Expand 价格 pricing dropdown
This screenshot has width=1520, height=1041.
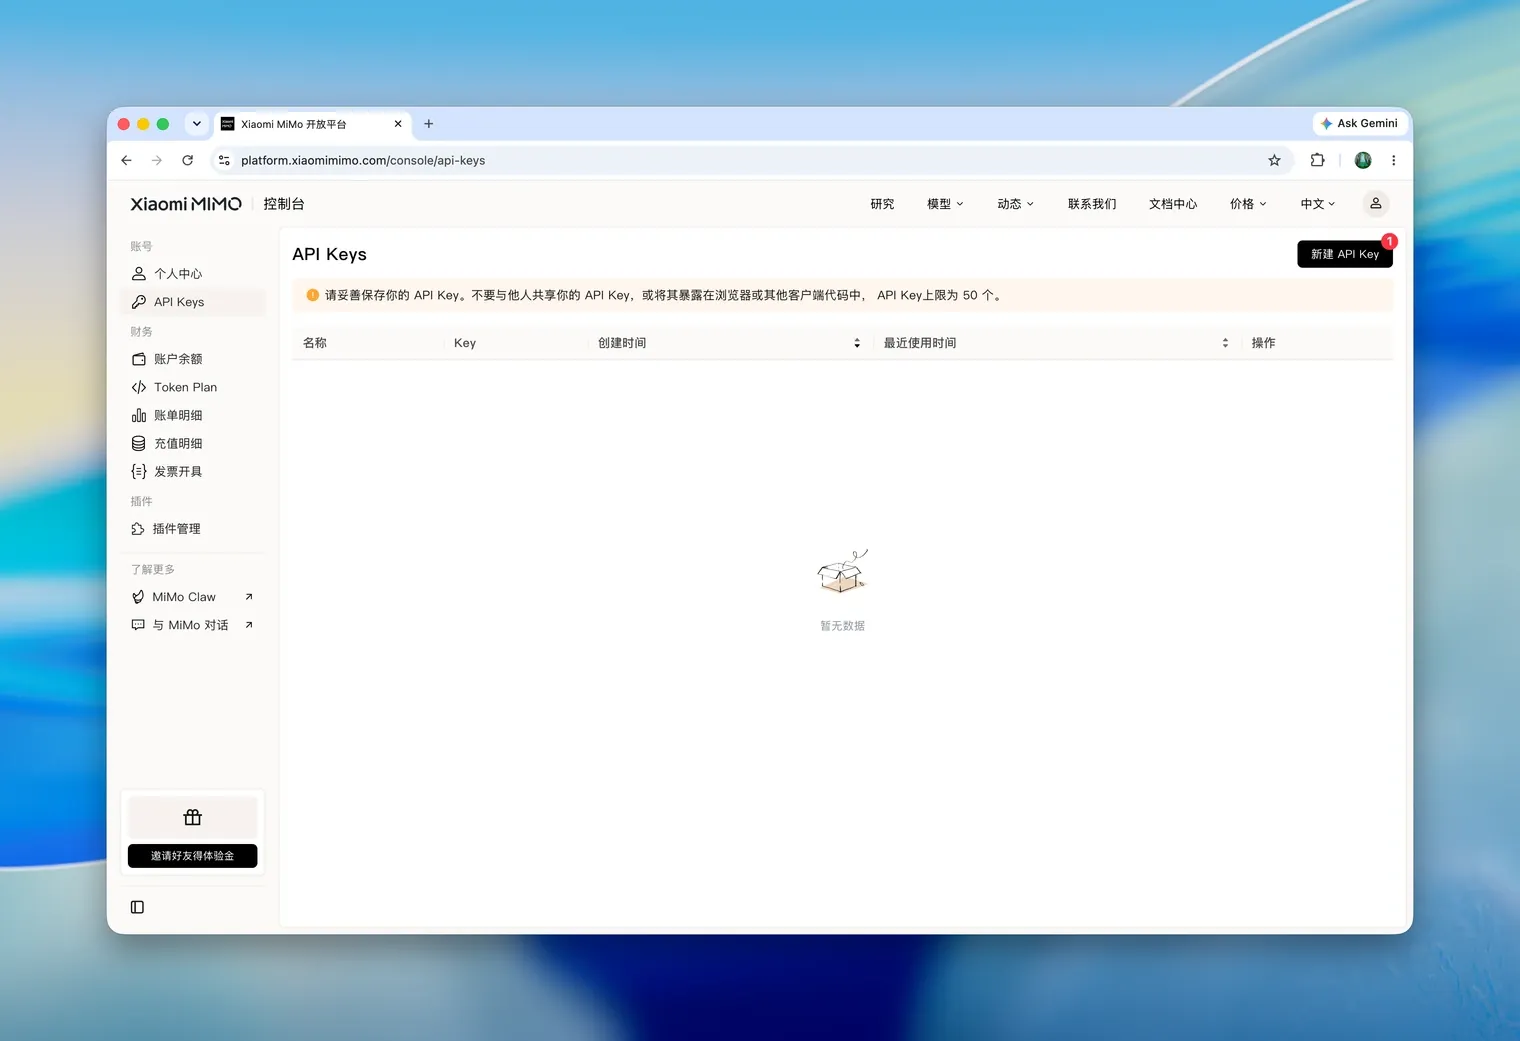pyautogui.click(x=1248, y=204)
